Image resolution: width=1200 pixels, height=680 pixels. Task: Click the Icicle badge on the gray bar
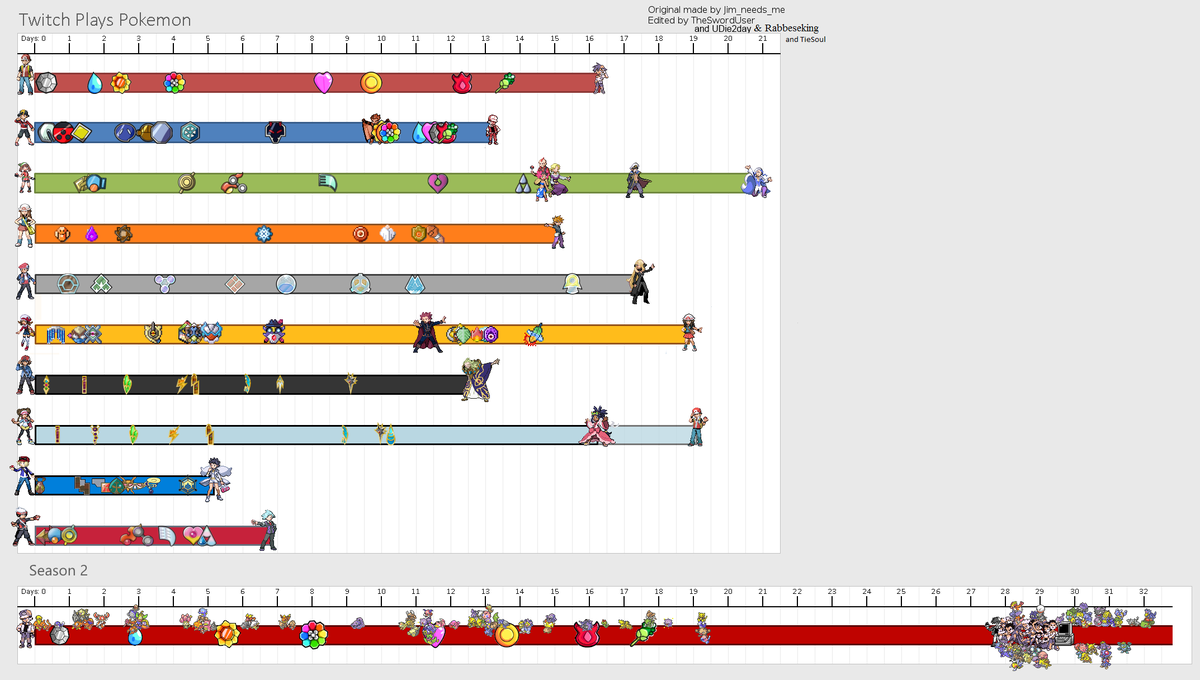click(415, 284)
